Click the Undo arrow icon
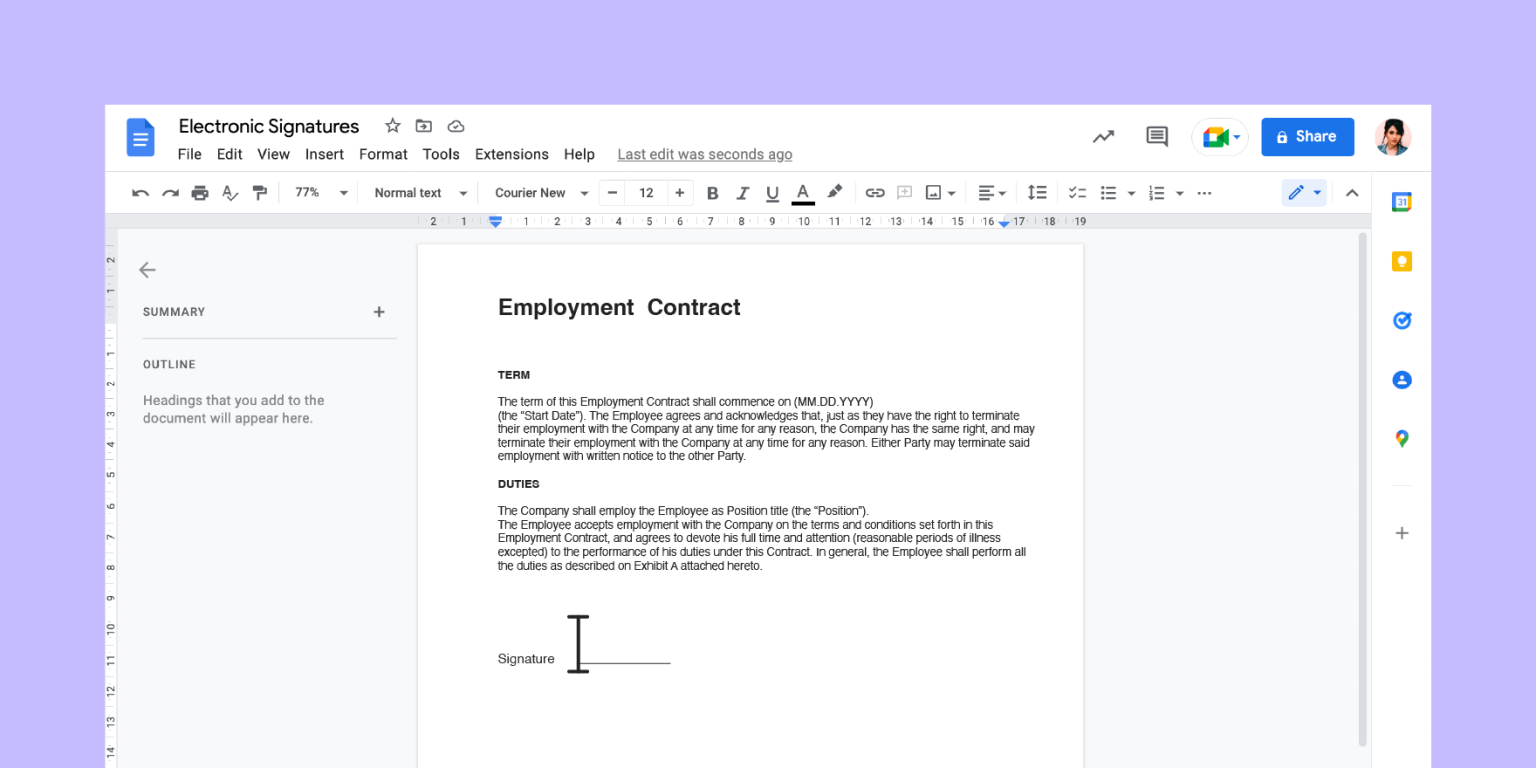The width and height of the screenshot is (1536, 768). tap(140, 193)
